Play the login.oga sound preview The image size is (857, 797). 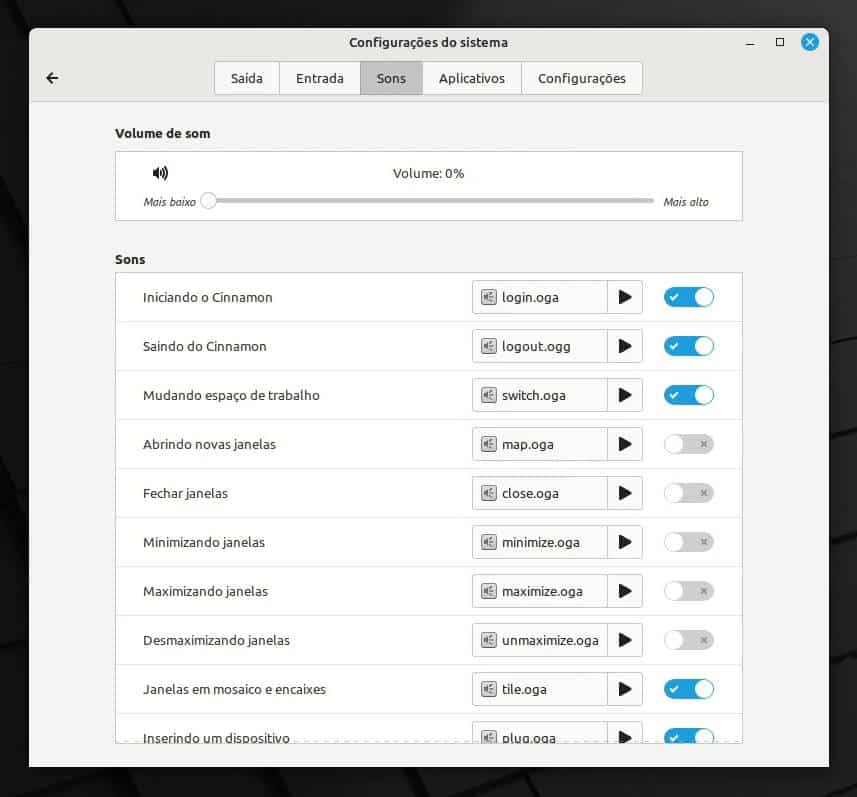point(625,297)
